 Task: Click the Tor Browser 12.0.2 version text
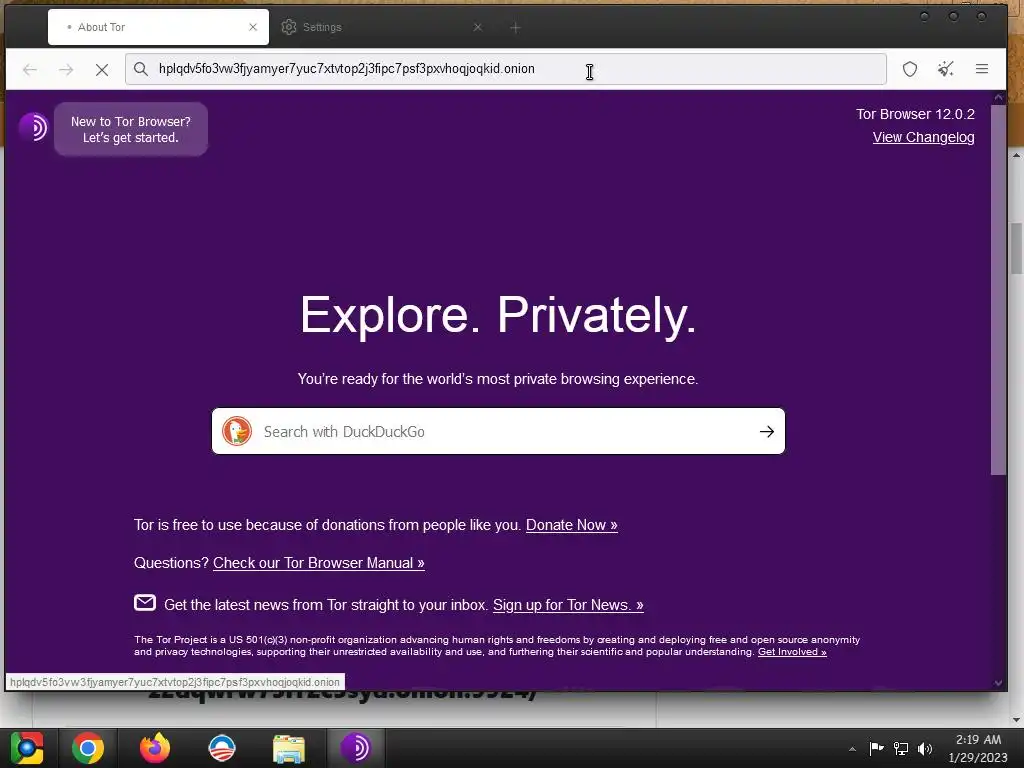tap(915, 114)
